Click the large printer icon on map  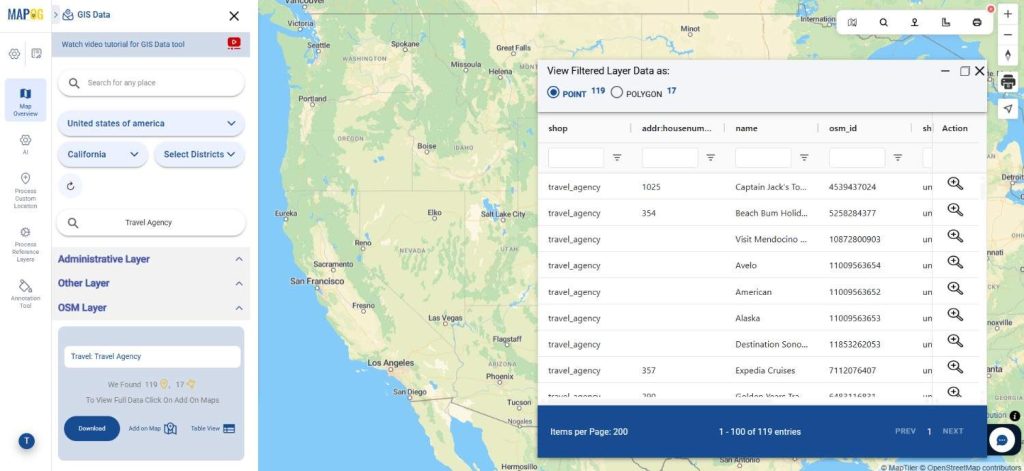tap(1008, 82)
